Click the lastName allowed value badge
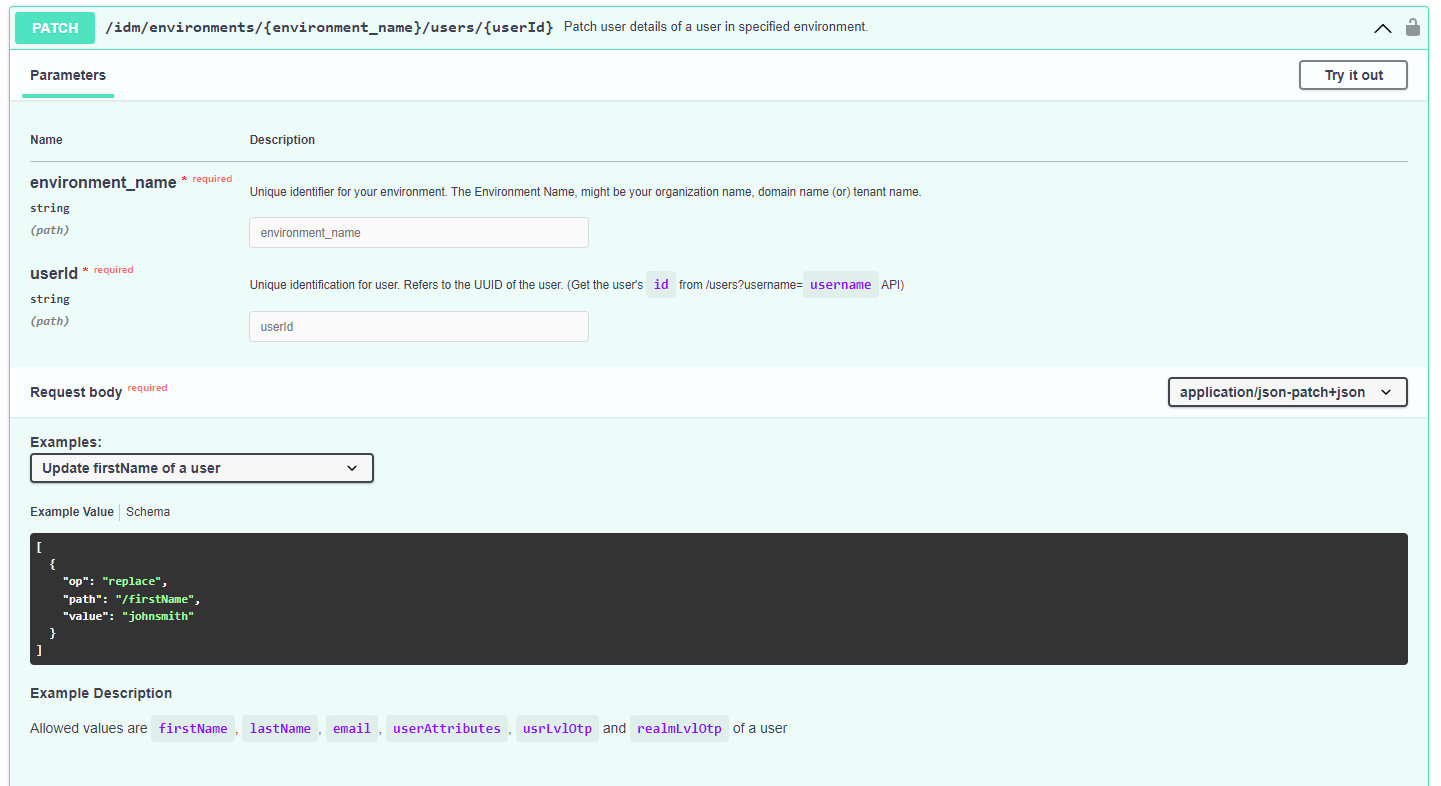The image size is (1441, 786). point(280,728)
